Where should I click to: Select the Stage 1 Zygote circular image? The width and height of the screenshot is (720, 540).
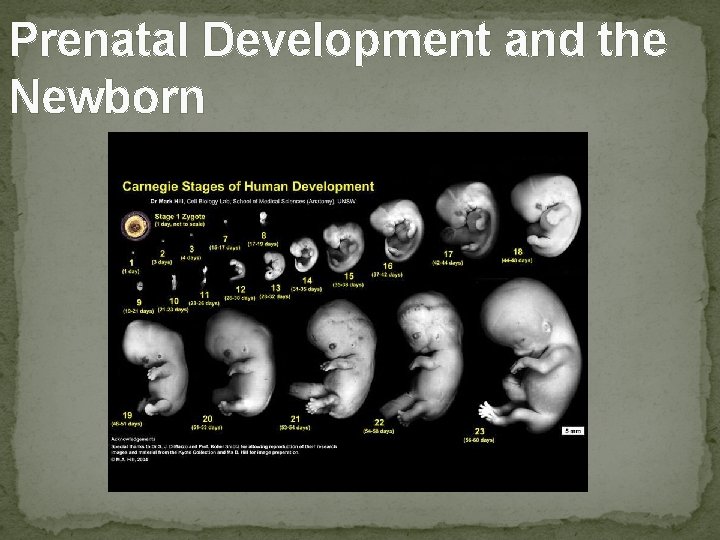135,225
